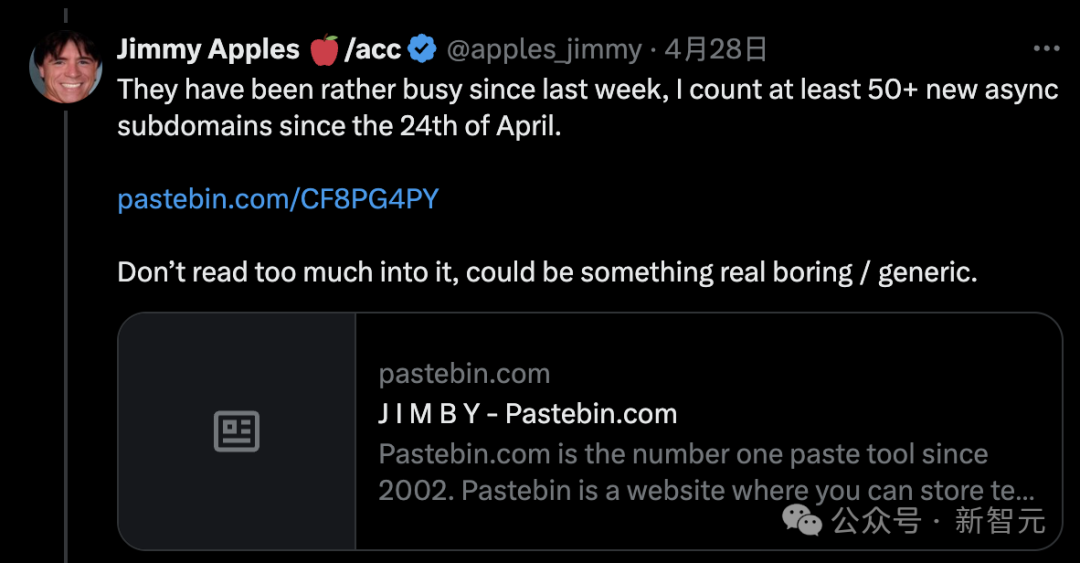Open Jimmy Apples' profile picture
1080x563 pixels.
66,67
